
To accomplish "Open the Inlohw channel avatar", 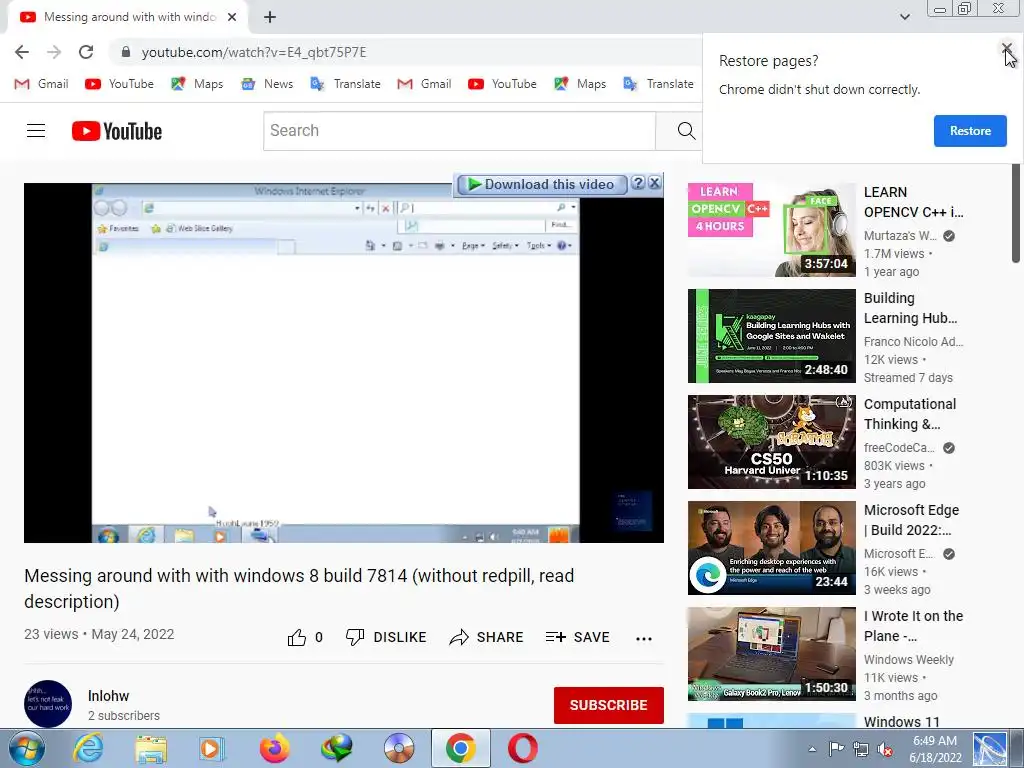I will click(48, 704).
